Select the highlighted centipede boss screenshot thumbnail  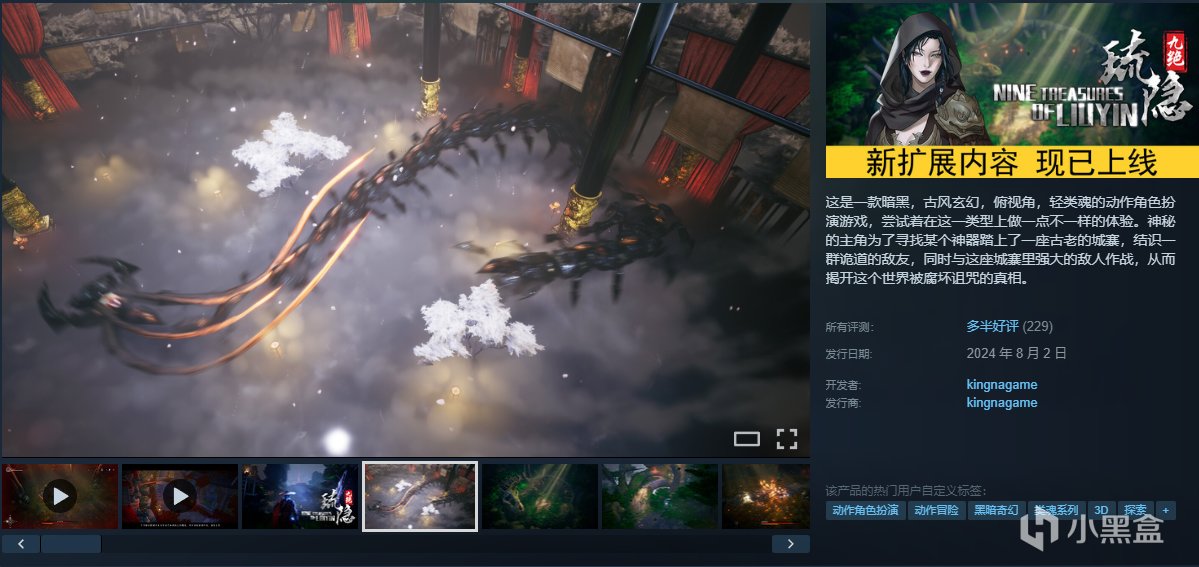click(420, 496)
